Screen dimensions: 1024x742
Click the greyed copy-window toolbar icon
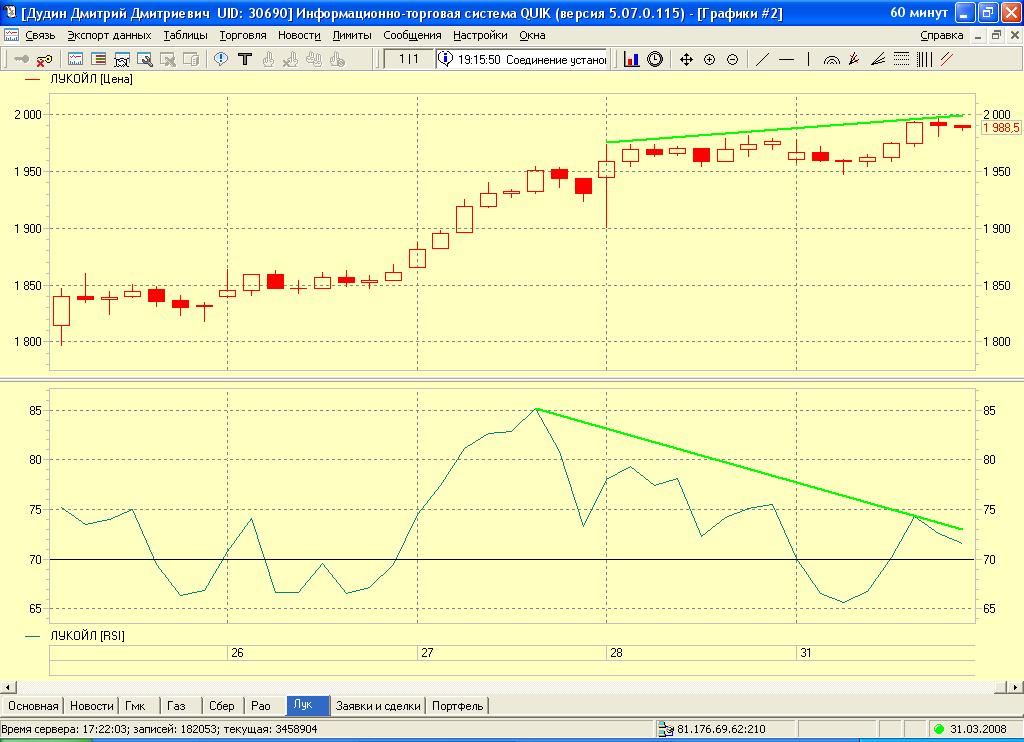(191, 59)
